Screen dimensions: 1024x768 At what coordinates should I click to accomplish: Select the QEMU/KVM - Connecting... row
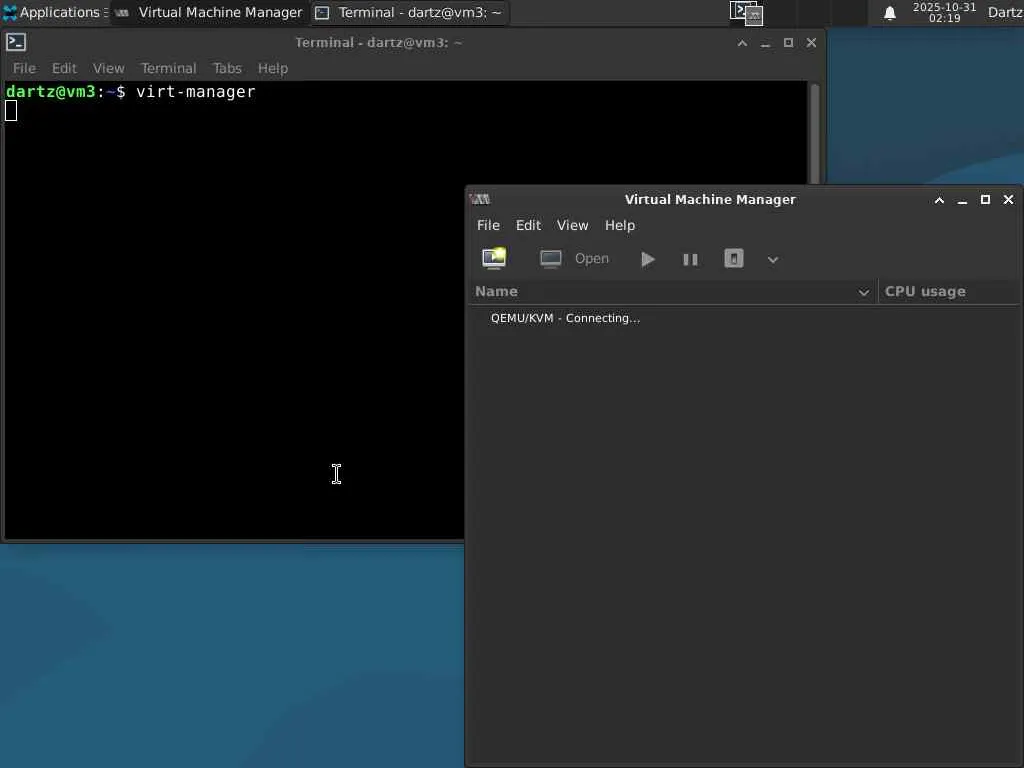744,318
